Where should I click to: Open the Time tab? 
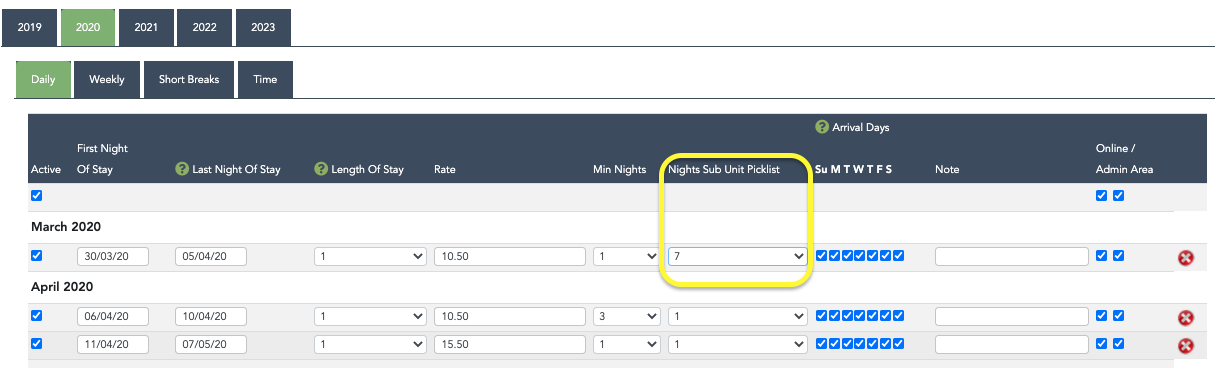click(265, 79)
